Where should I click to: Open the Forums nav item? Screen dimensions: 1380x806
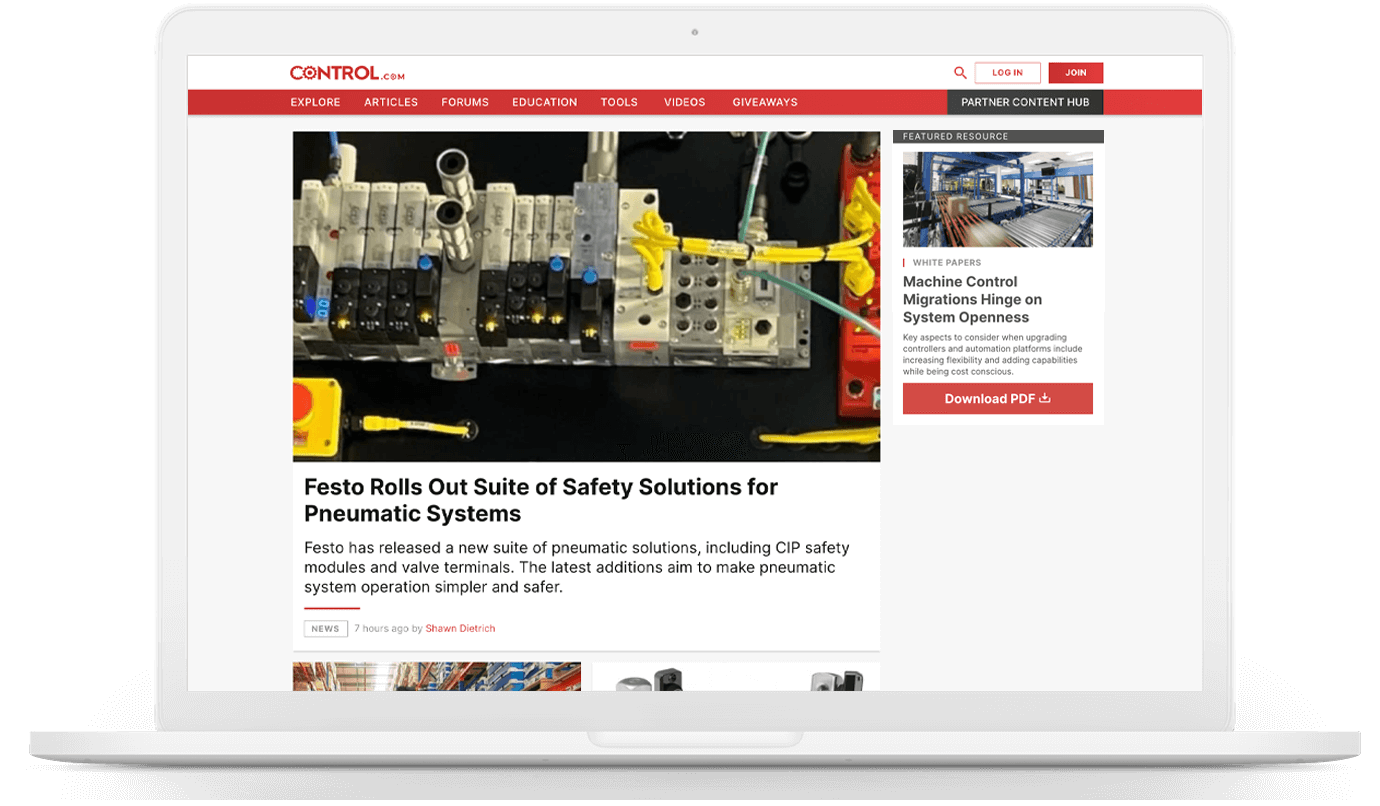465,102
